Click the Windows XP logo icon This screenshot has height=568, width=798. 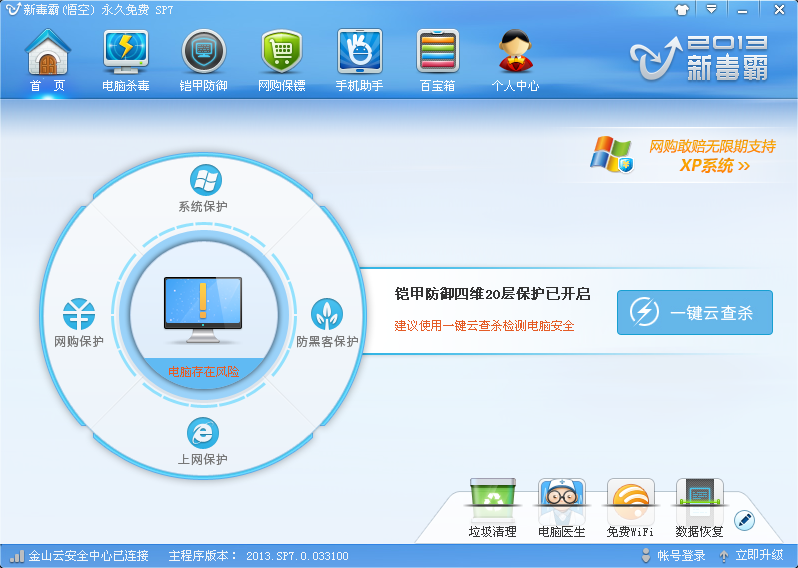pos(611,154)
